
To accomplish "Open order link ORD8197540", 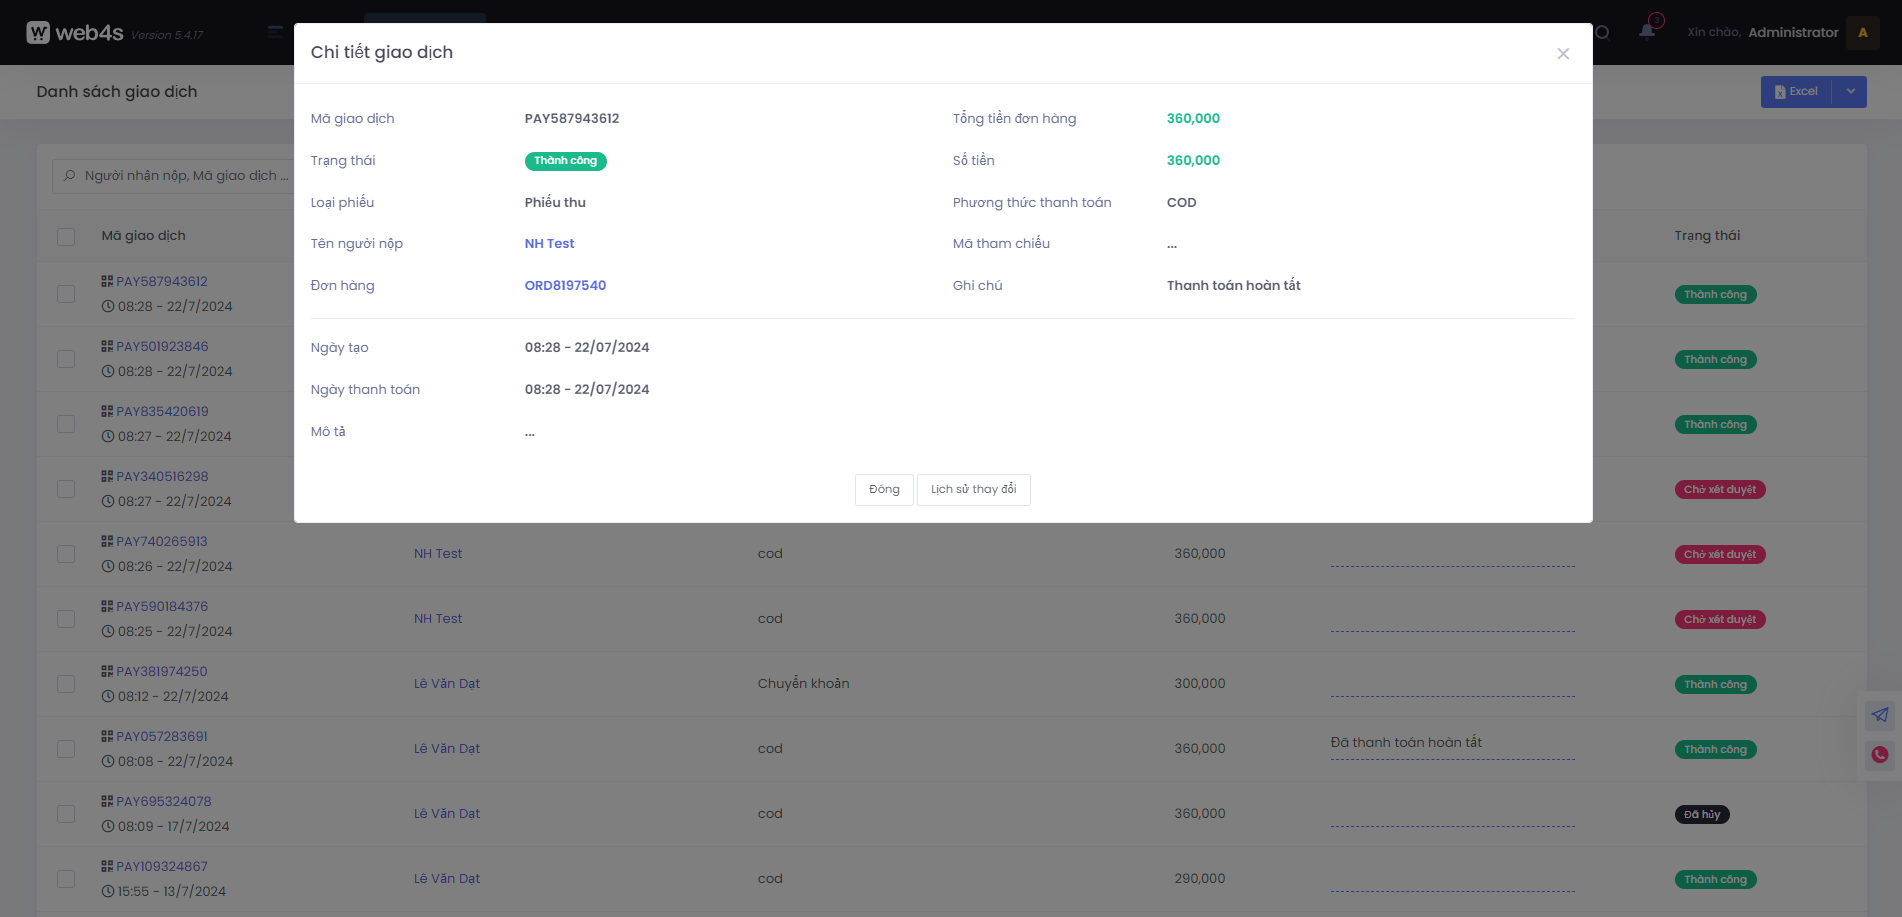I will point(565,286).
